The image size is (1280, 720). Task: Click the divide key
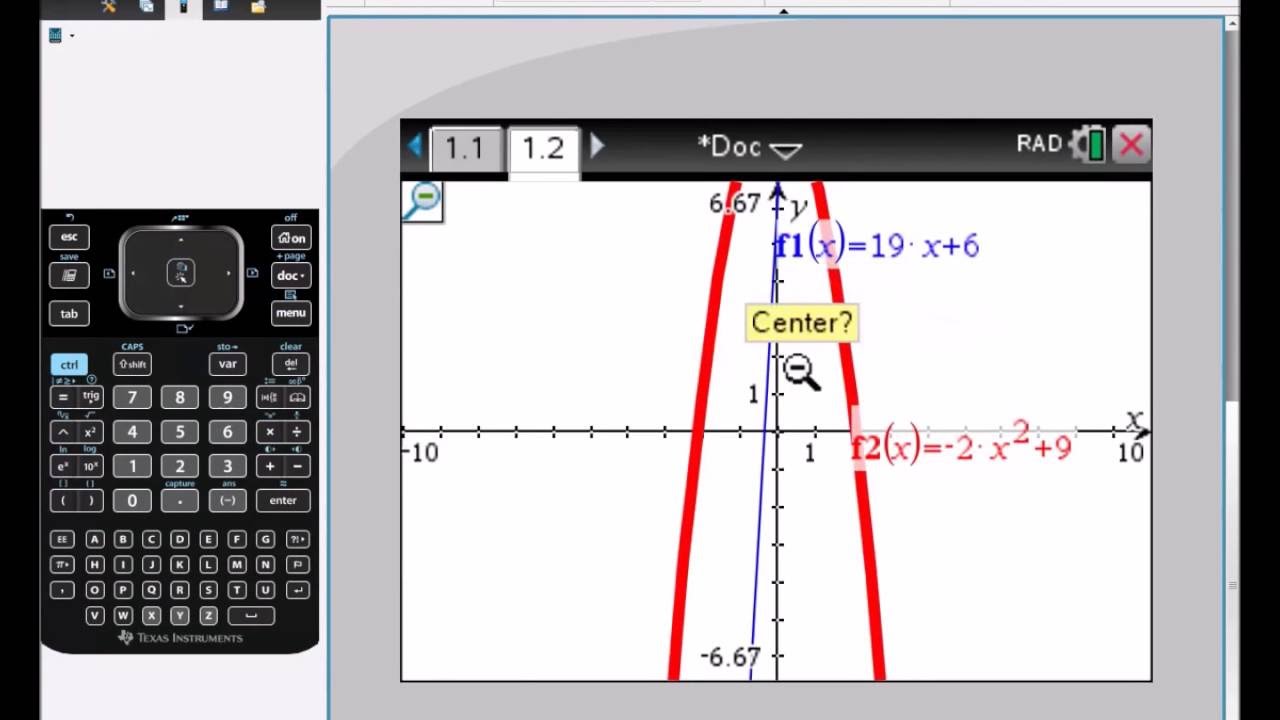click(298, 432)
